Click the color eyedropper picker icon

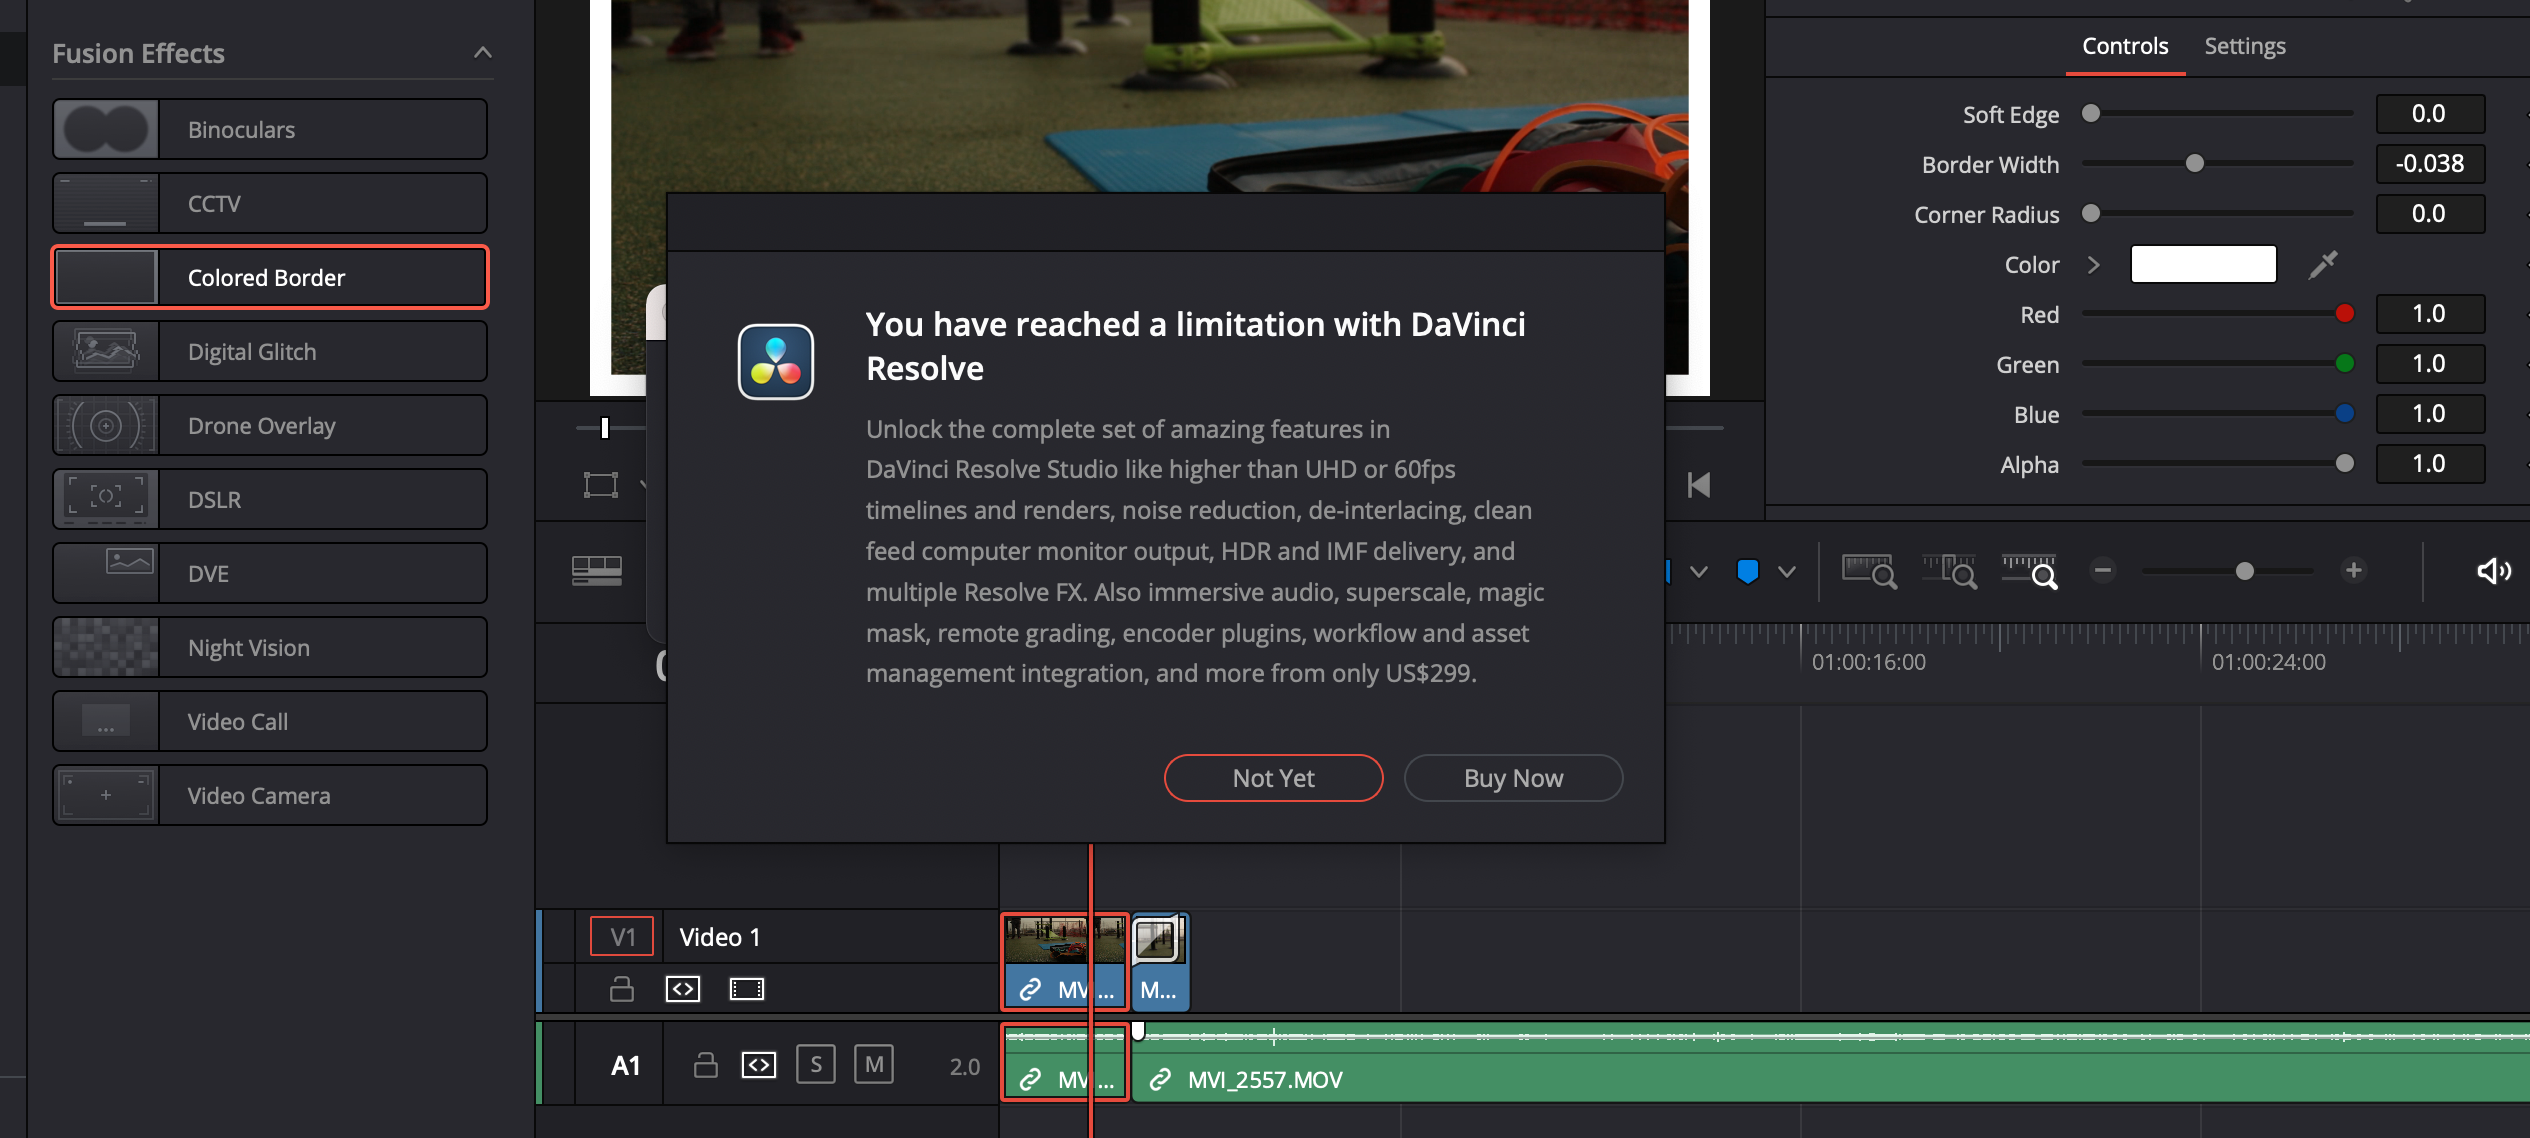tap(2322, 265)
